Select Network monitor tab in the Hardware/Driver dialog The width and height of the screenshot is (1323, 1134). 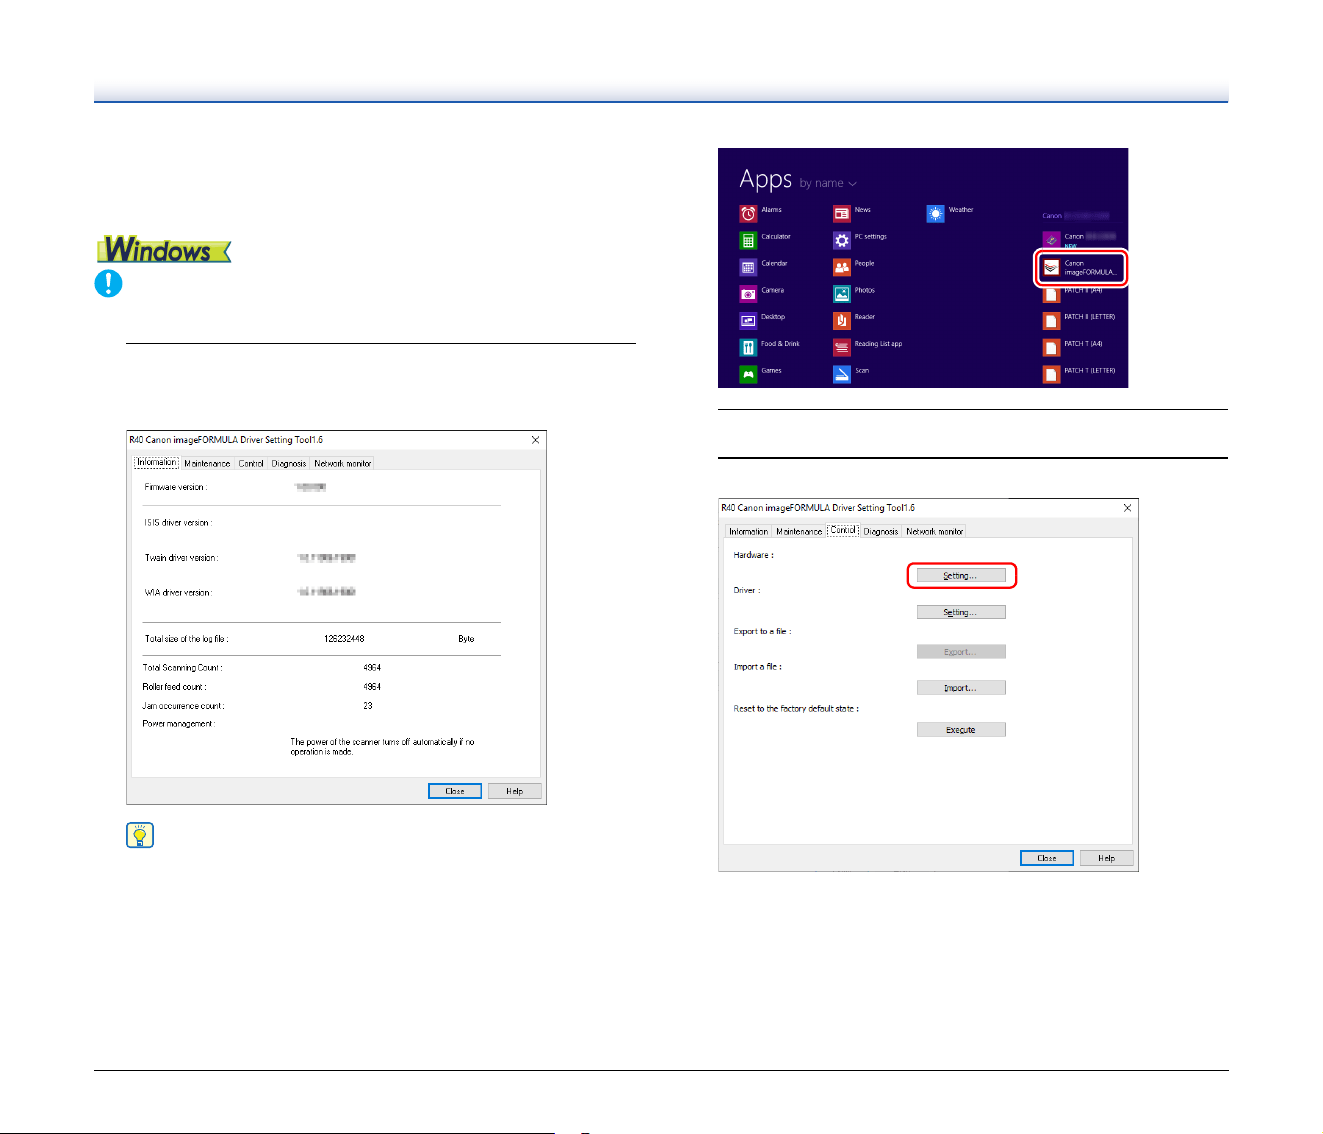(935, 531)
